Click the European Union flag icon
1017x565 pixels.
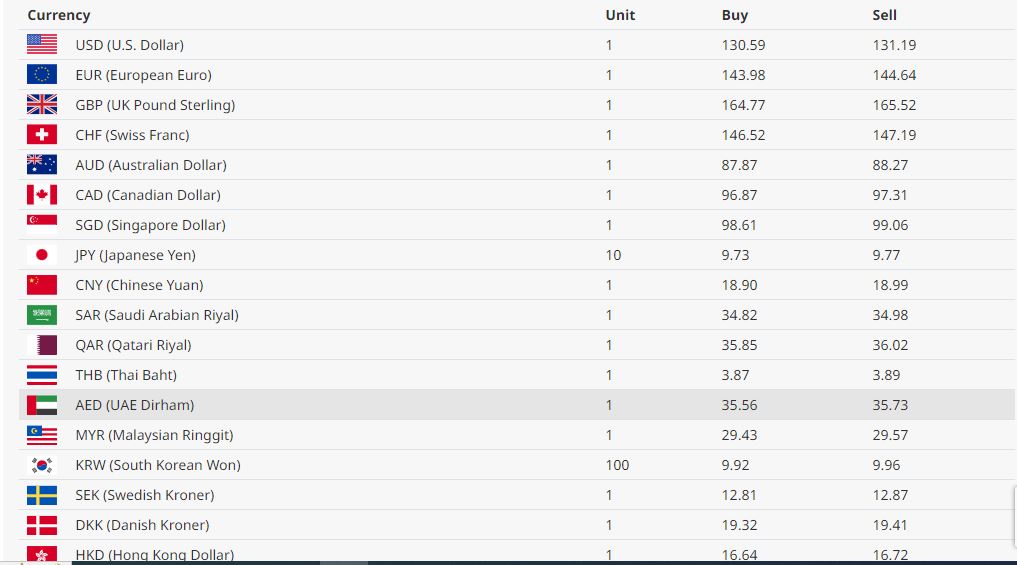tap(42, 75)
